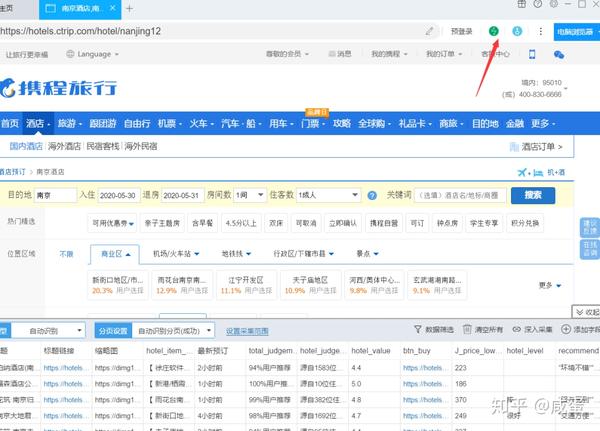Screen dimensions: 600x431
Task: Toggle the 4.5分以上 filter
Action: (x=241, y=223)
